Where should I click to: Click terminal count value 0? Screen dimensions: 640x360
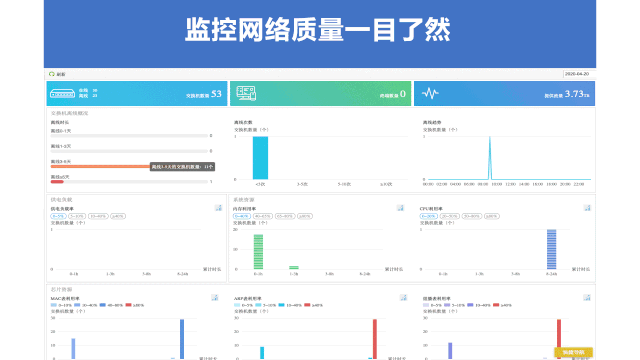(x=403, y=94)
